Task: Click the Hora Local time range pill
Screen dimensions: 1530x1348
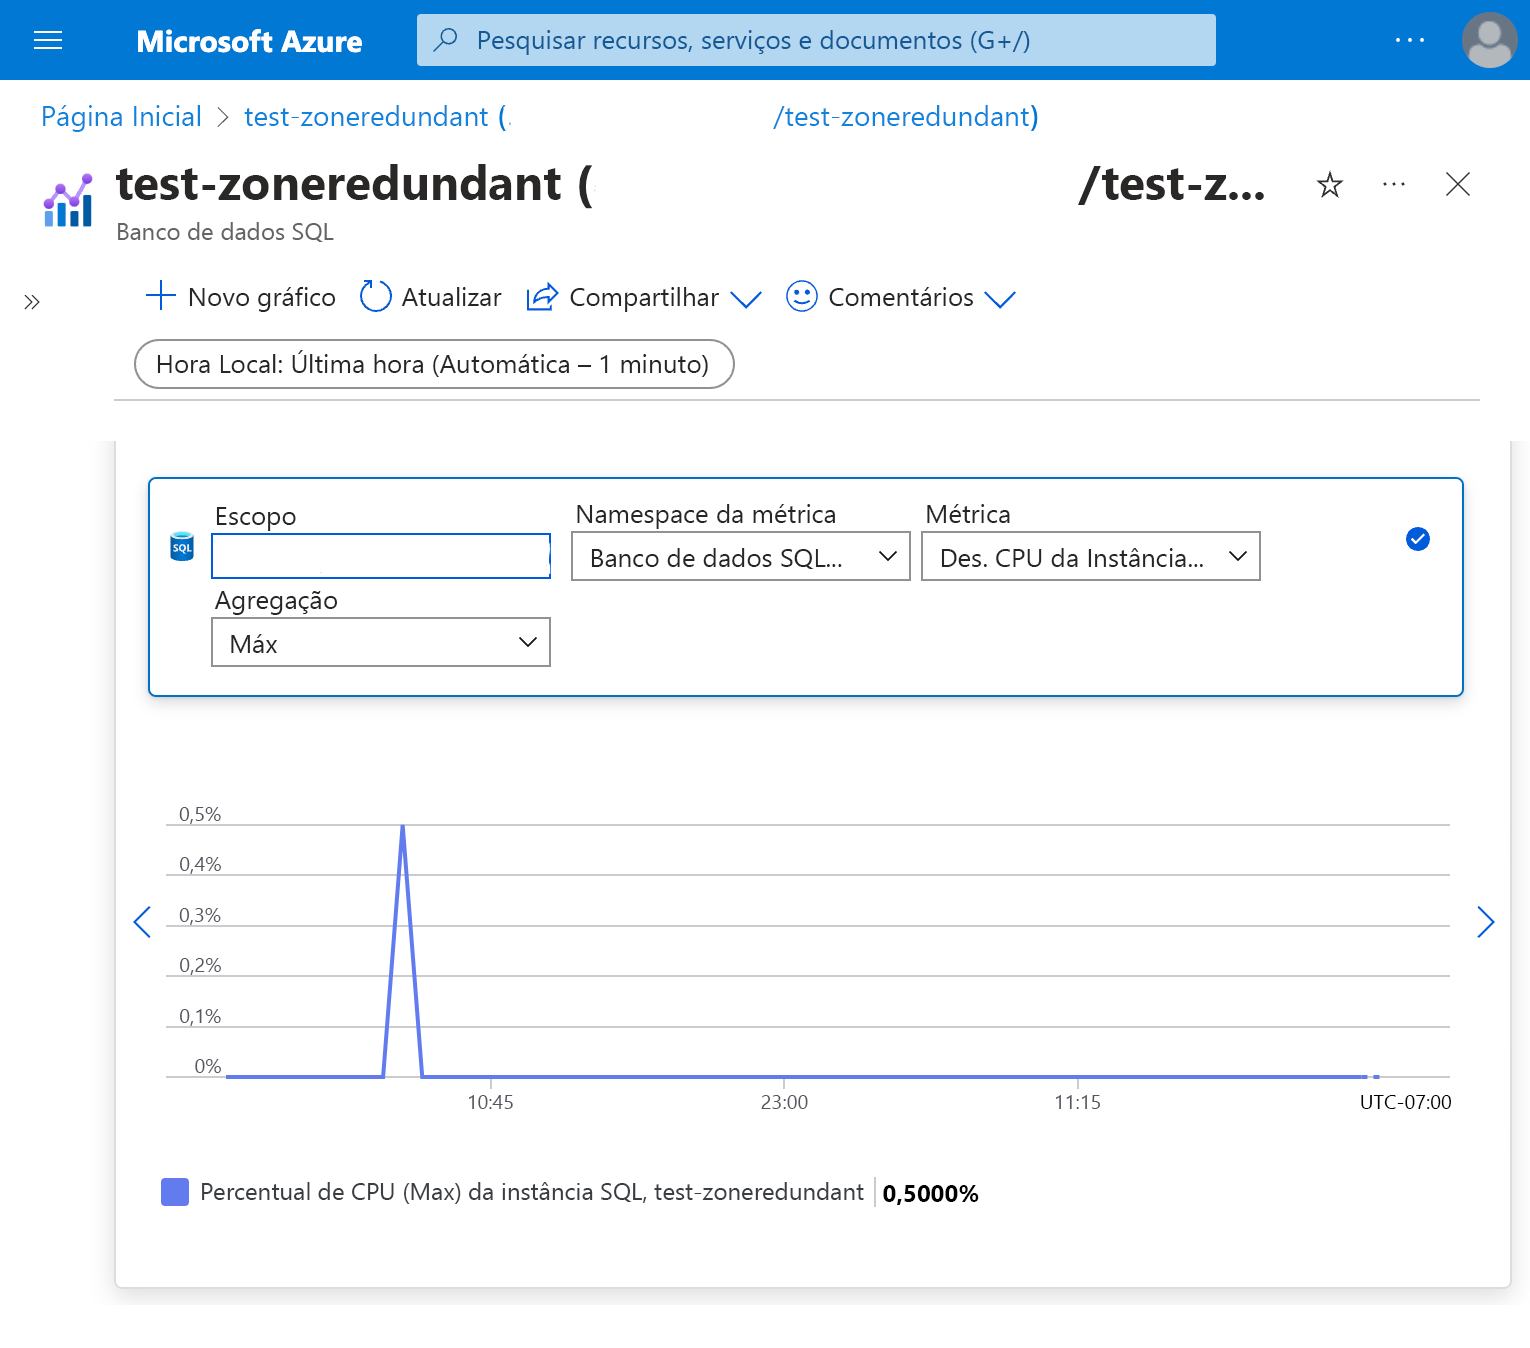Action: coord(434,364)
